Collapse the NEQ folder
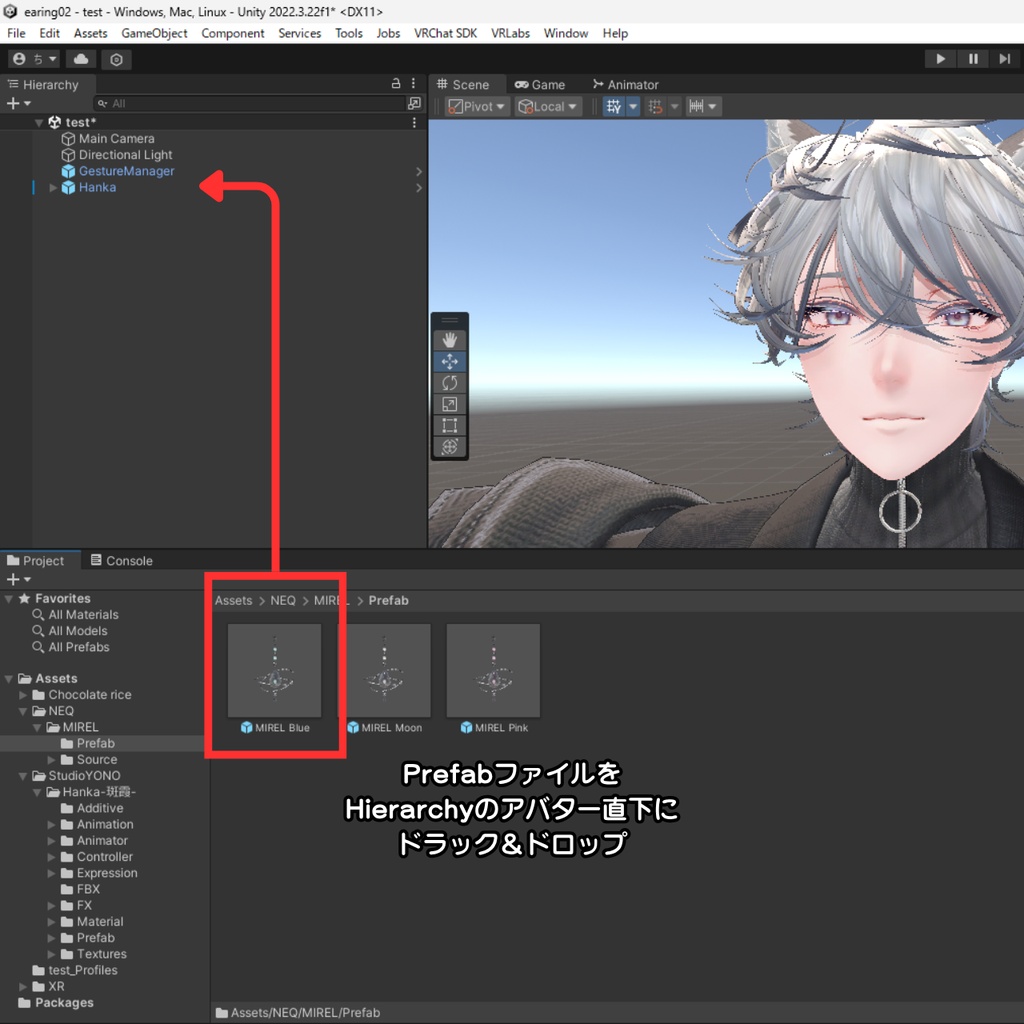 (23, 711)
